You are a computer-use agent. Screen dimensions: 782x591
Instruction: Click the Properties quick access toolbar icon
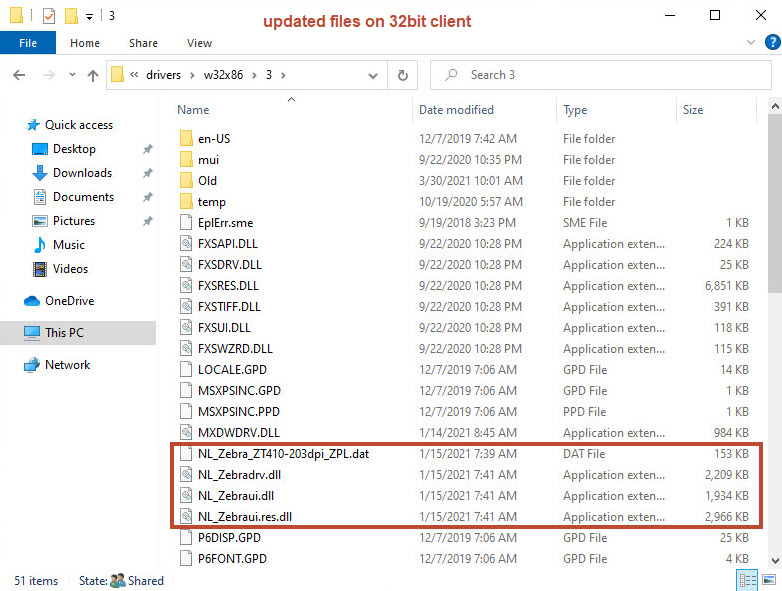pos(48,16)
